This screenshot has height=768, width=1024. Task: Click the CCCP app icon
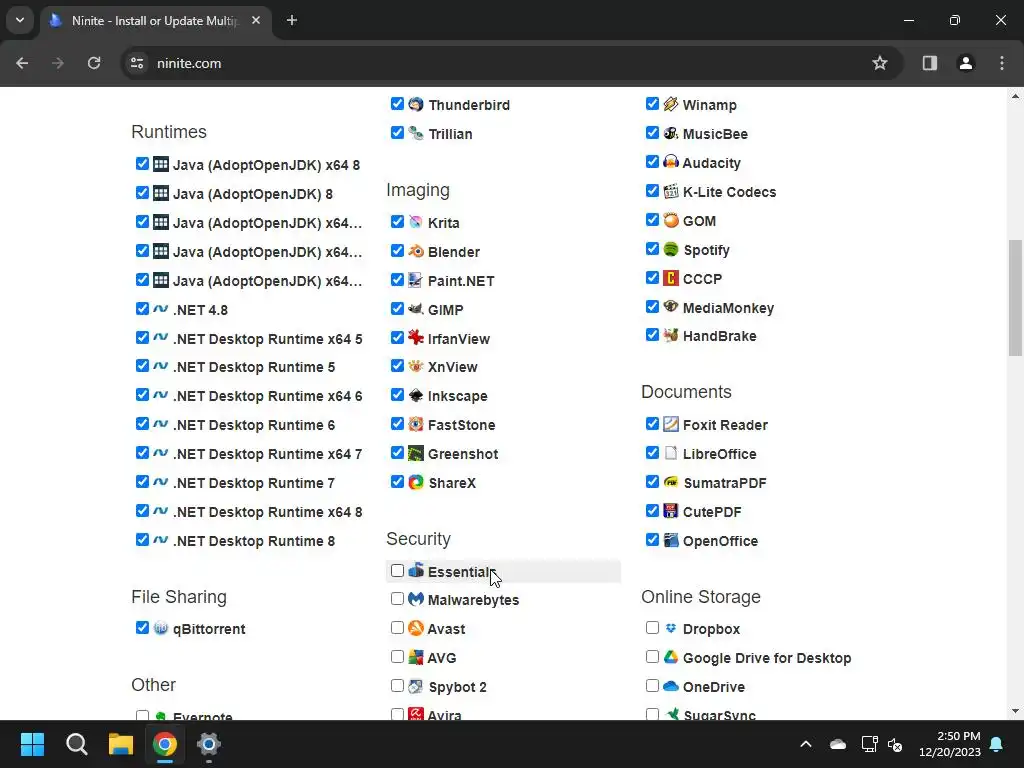[x=671, y=278]
